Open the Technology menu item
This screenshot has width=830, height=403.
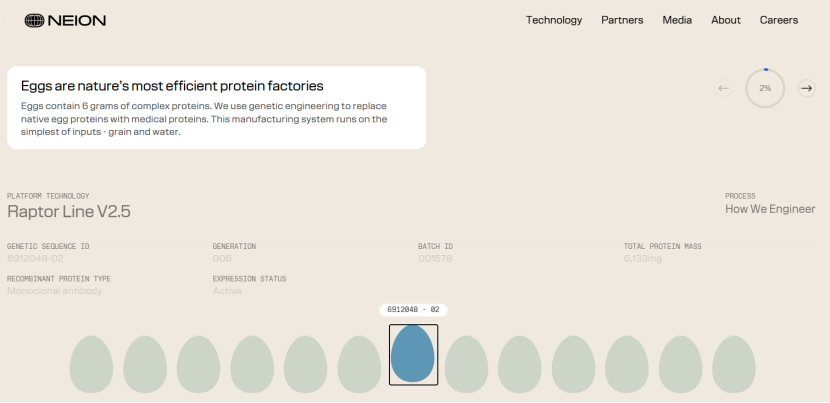click(554, 20)
